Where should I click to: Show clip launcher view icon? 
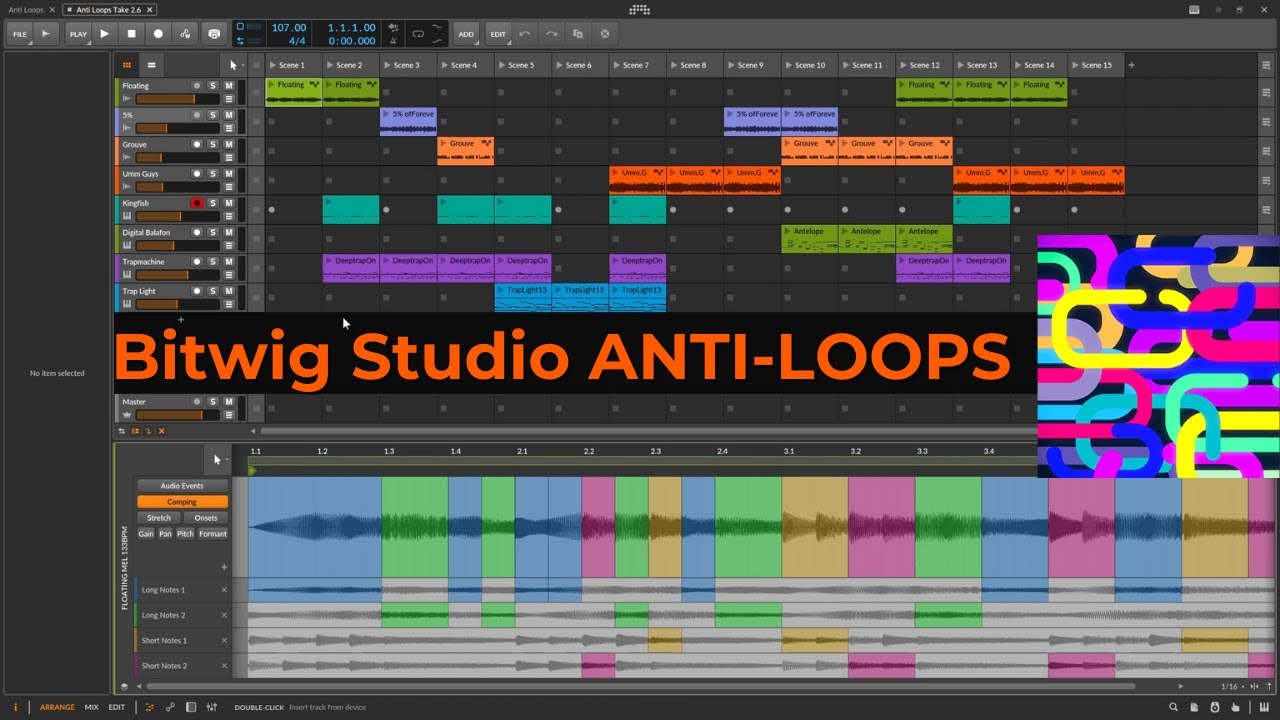click(127, 65)
